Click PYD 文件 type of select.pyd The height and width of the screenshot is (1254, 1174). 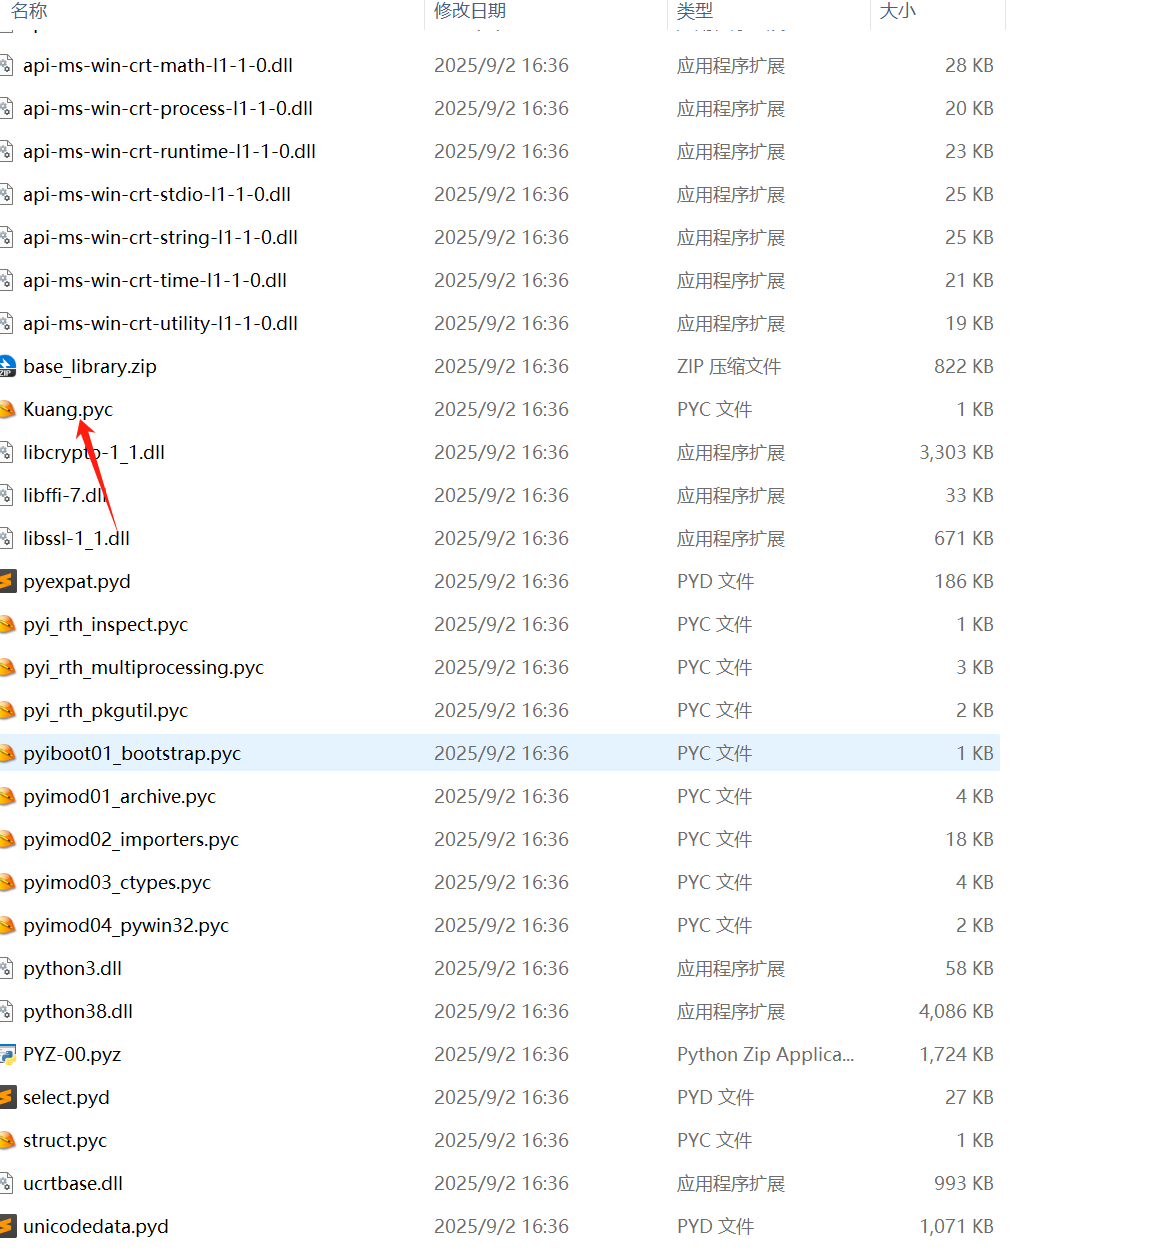(715, 1098)
